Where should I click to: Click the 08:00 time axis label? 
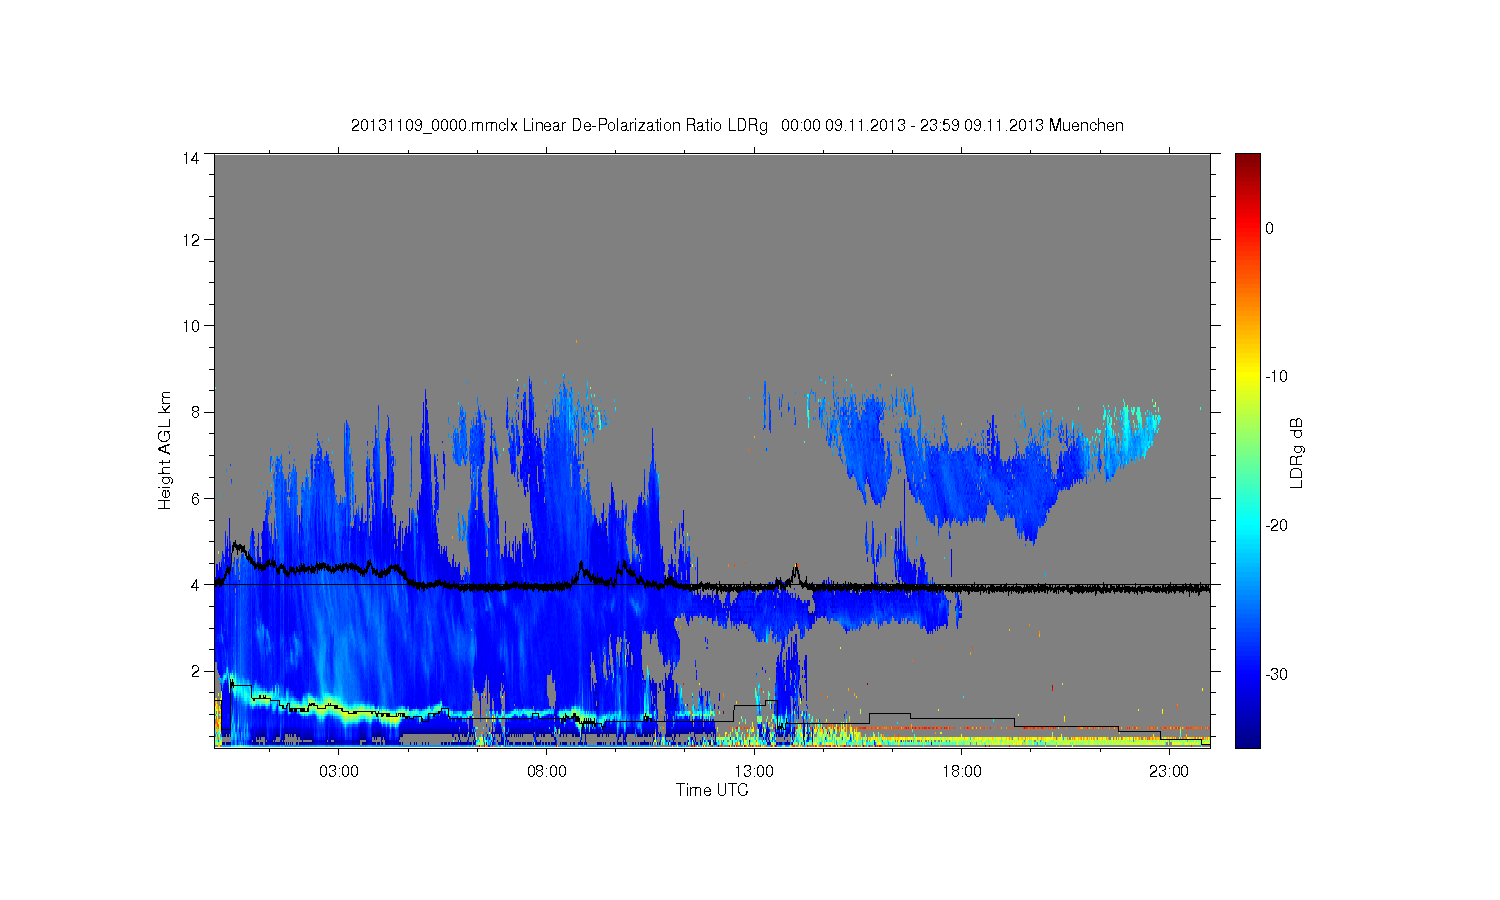[547, 772]
